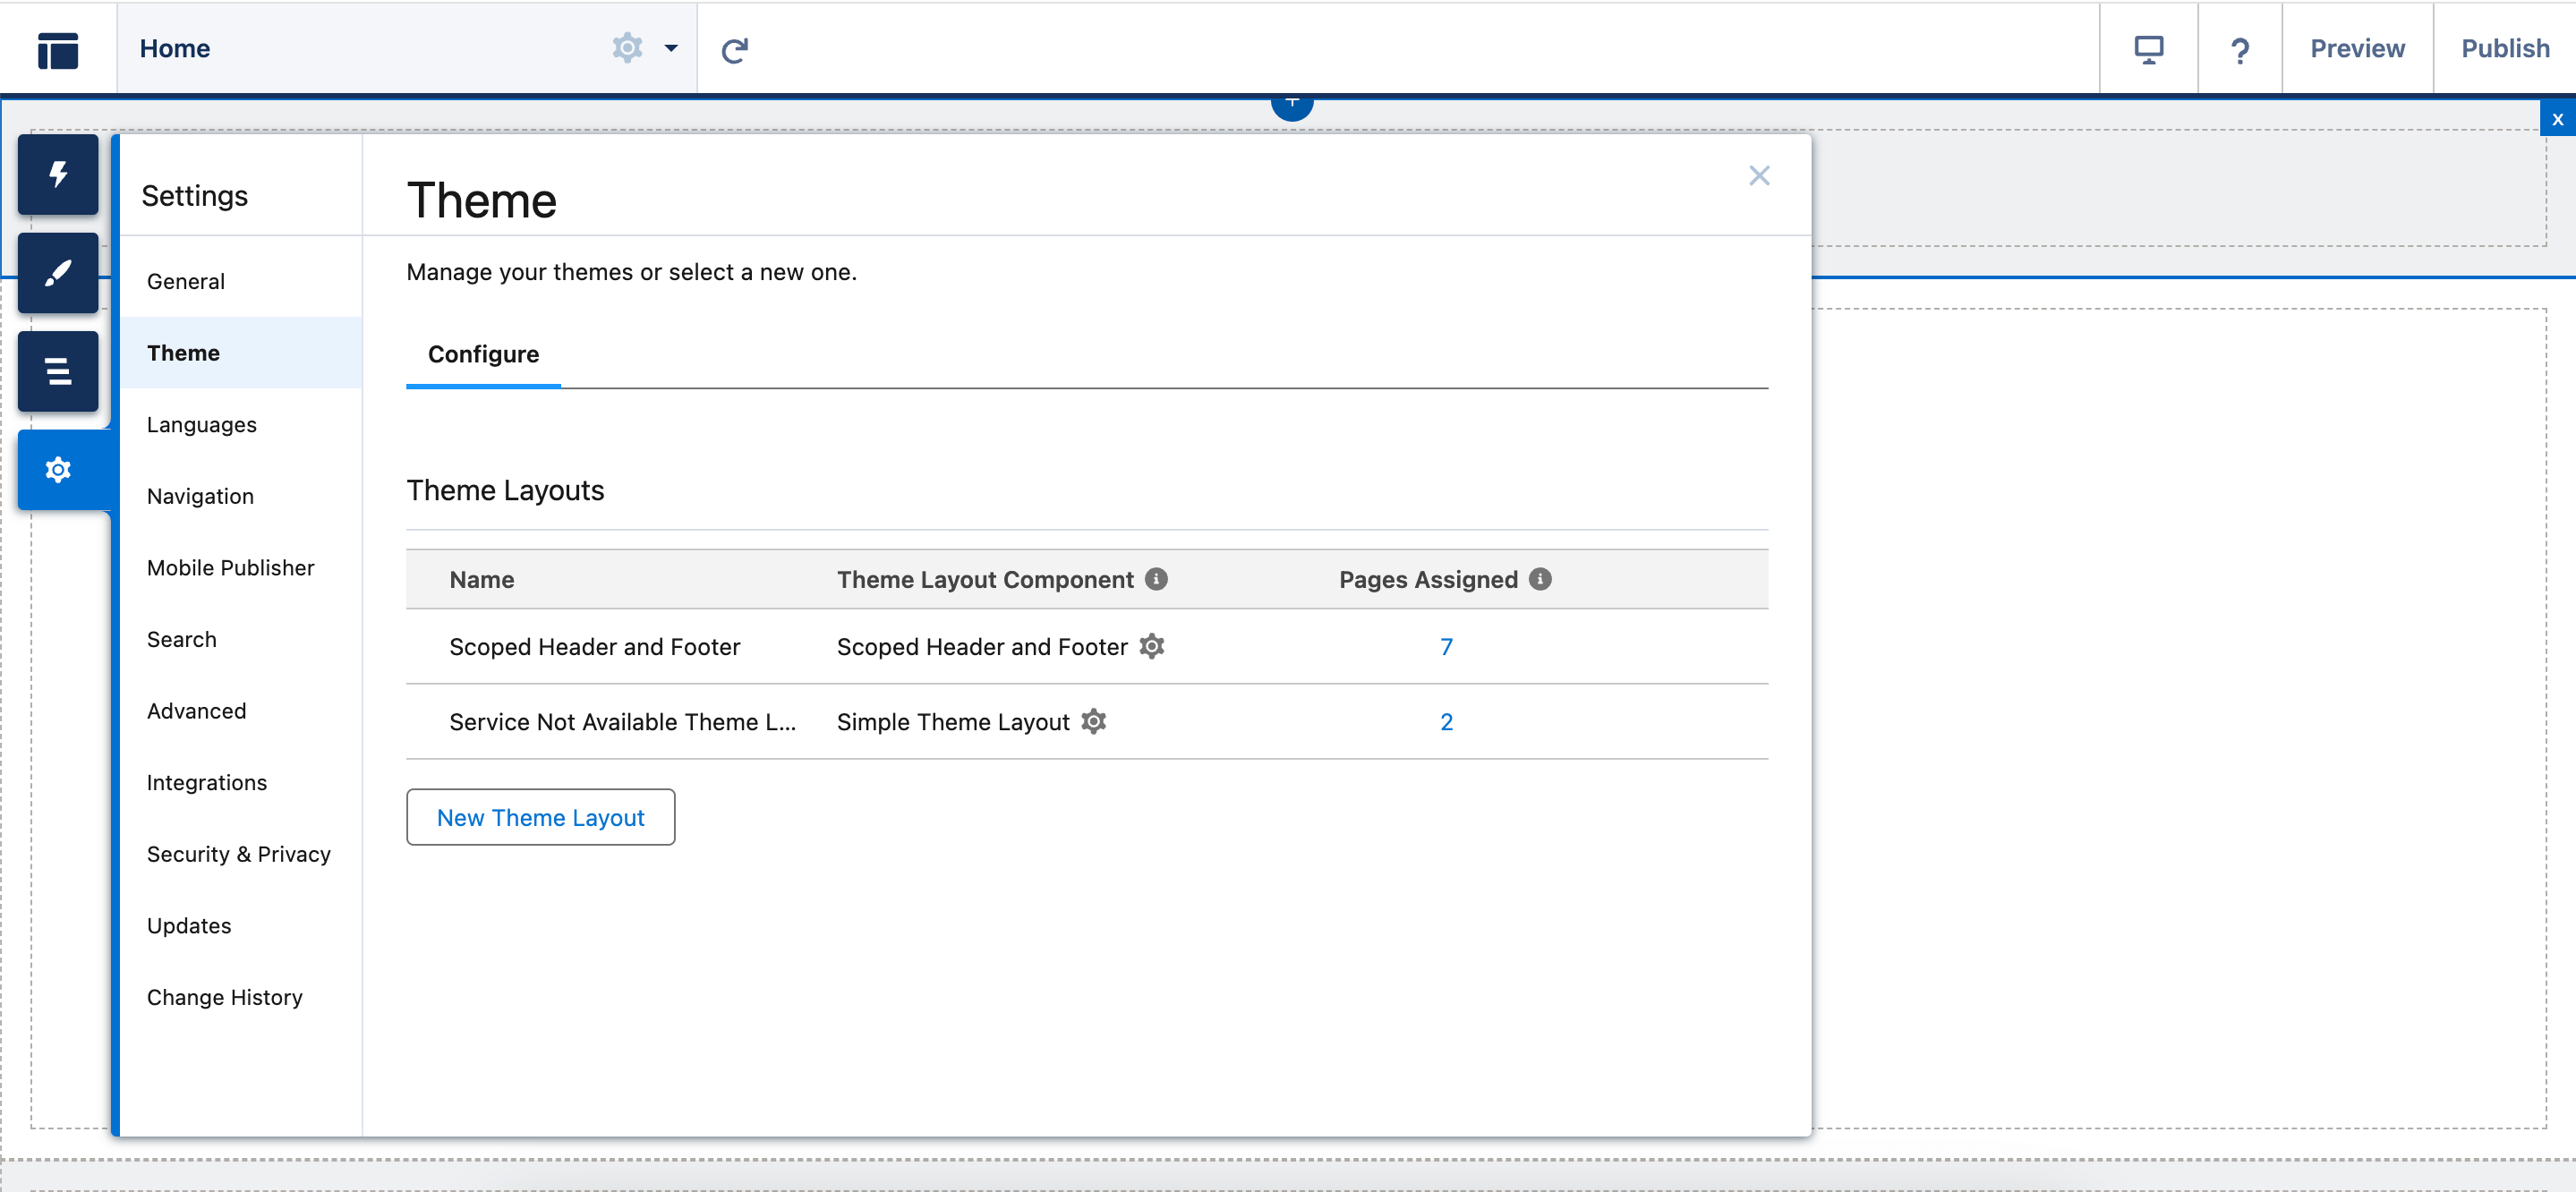
Task: Open the Theme settings section
Action: [184, 352]
